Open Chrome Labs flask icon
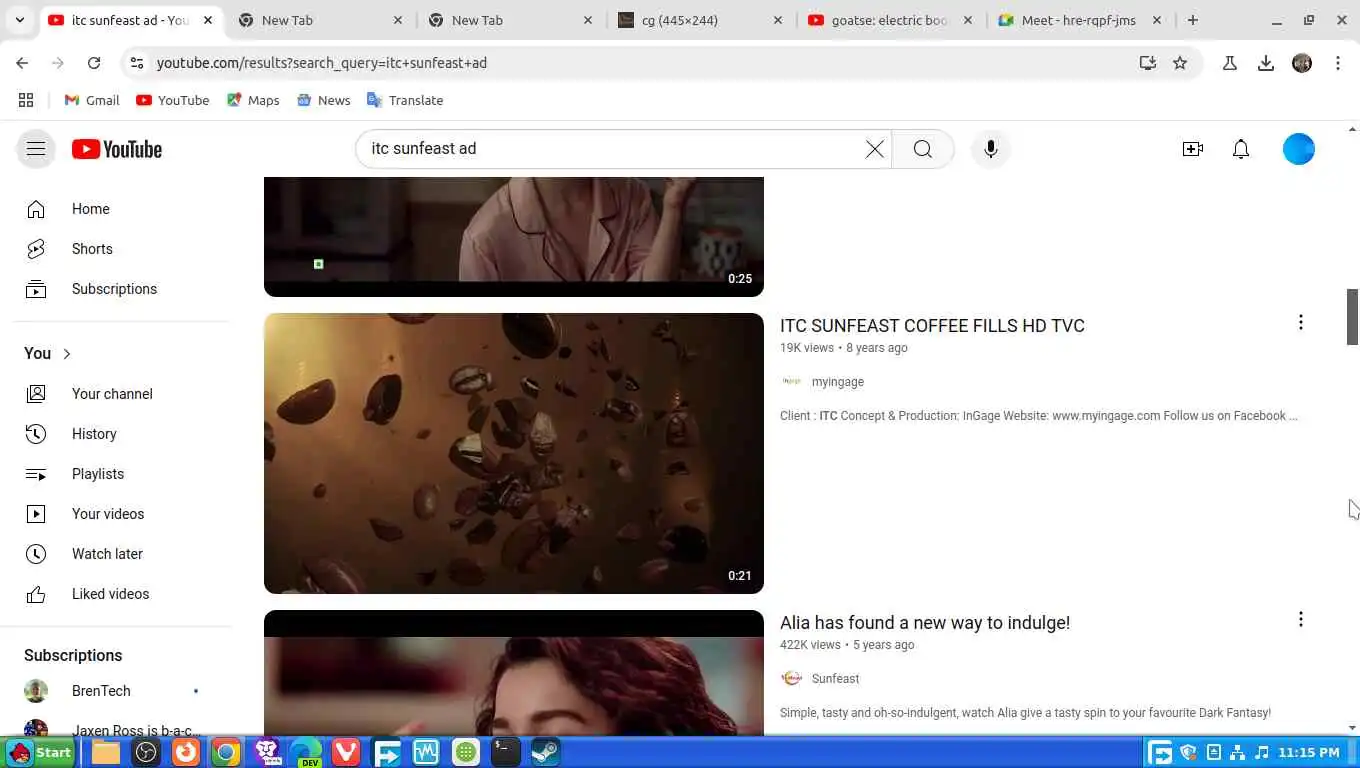Image resolution: width=1360 pixels, height=768 pixels. pyautogui.click(x=1230, y=63)
